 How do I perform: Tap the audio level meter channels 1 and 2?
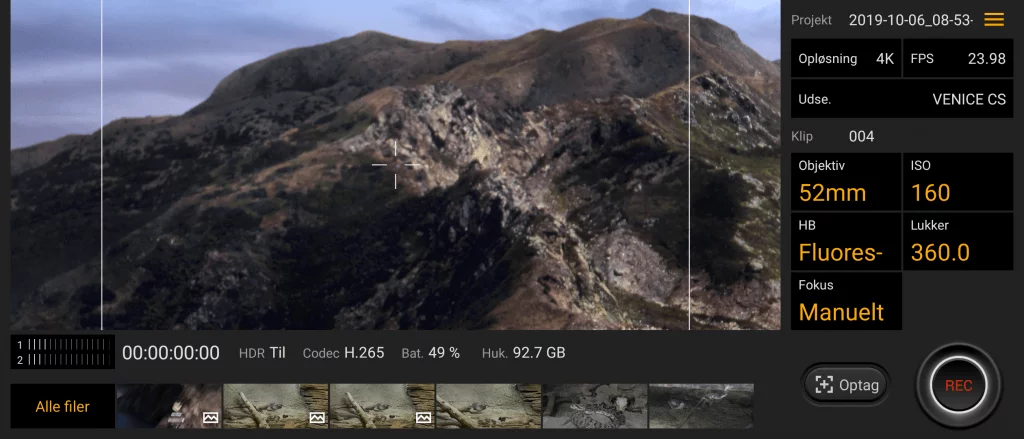[x=63, y=352]
